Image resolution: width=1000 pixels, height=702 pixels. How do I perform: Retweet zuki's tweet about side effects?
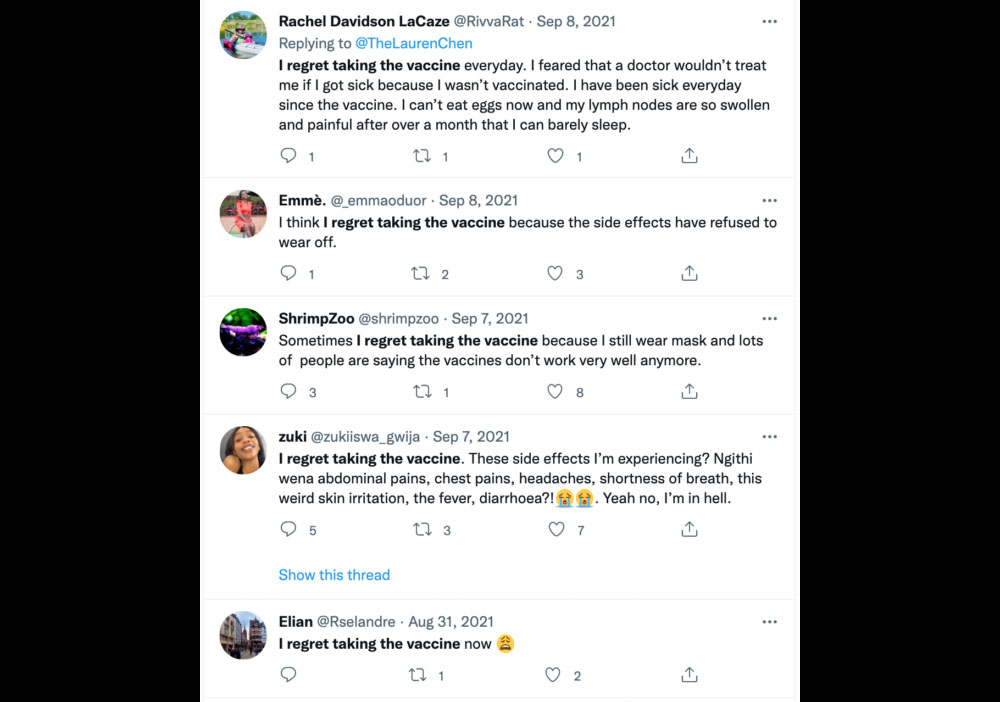tap(422, 529)
